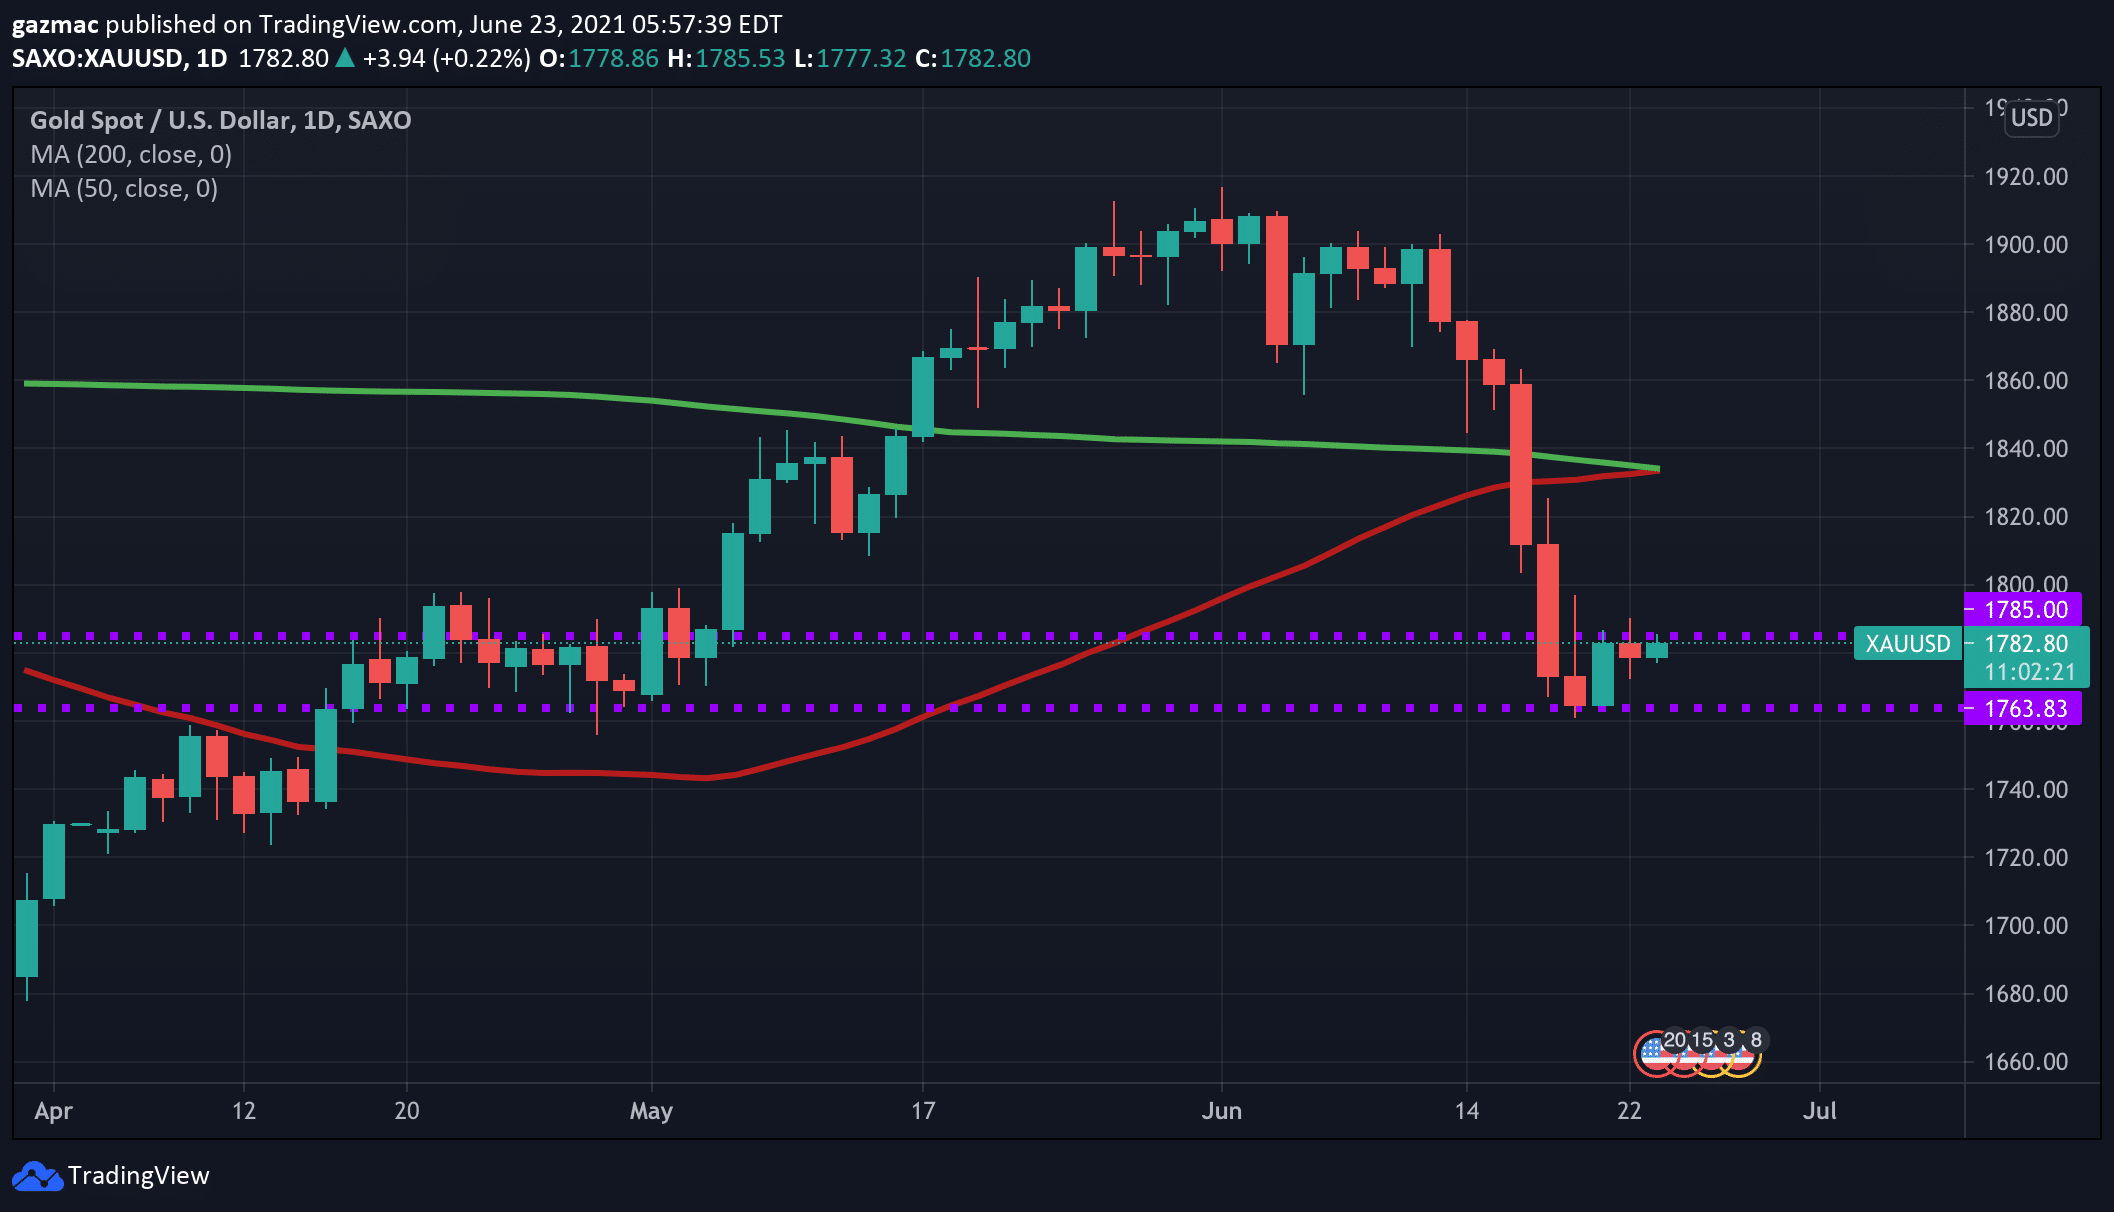Click the Jun label on time axis
Screen dimensions: 2114x1212
click(1222, 1111)
